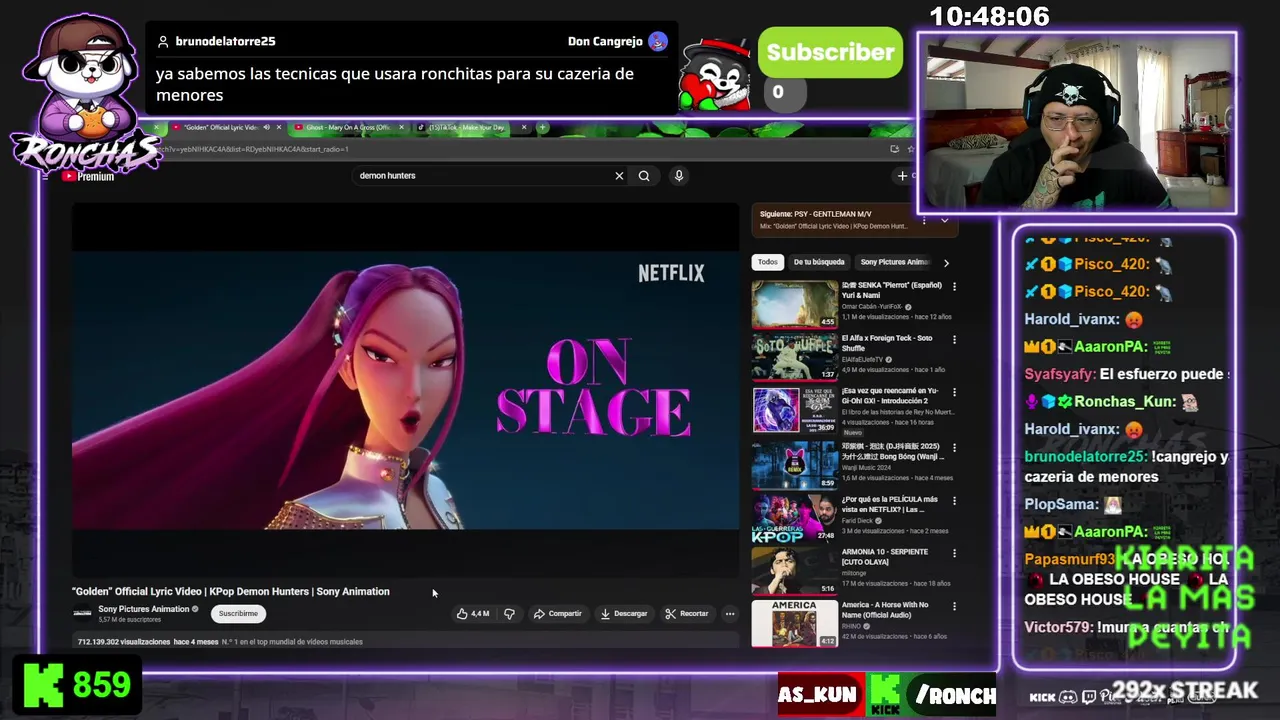Expand the mix playlist panel chevron

tap(944, 220)
